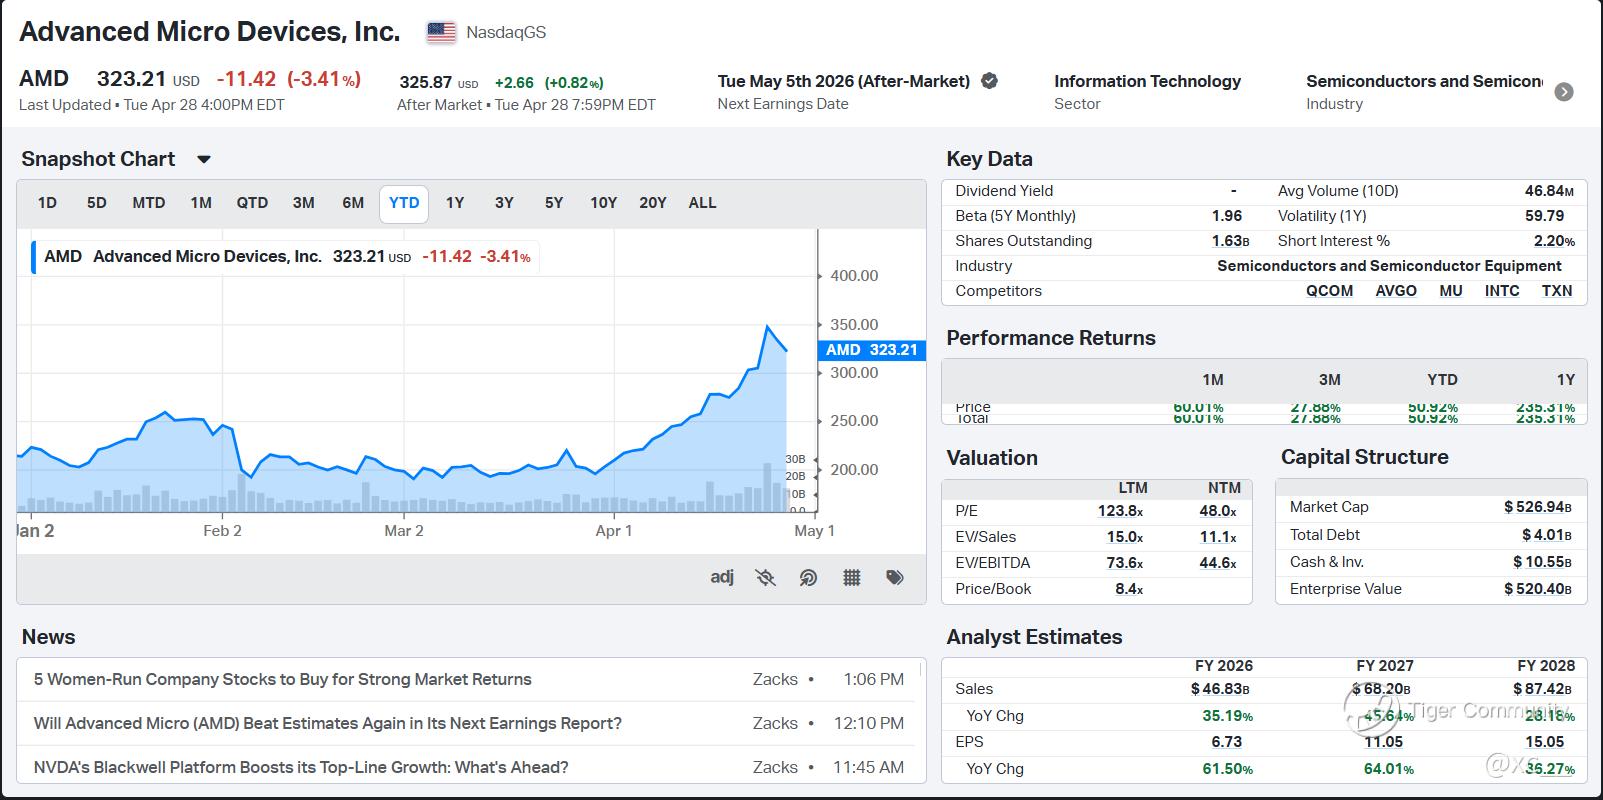Show the ALL time chart range
Viewport: 1603px width, 800px height.
(702, 203)
